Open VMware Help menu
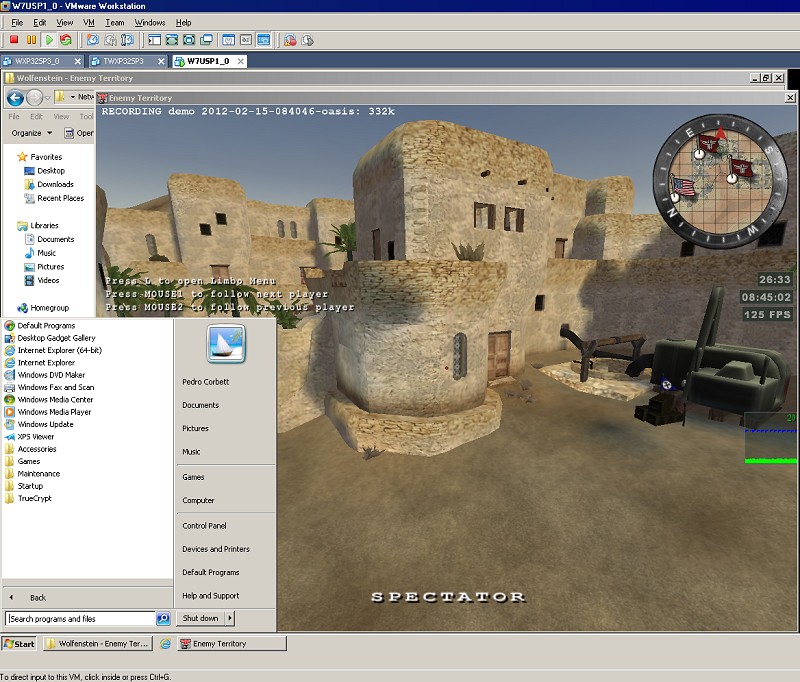This screenshot has width=800, height=682. tap(183, 22)
